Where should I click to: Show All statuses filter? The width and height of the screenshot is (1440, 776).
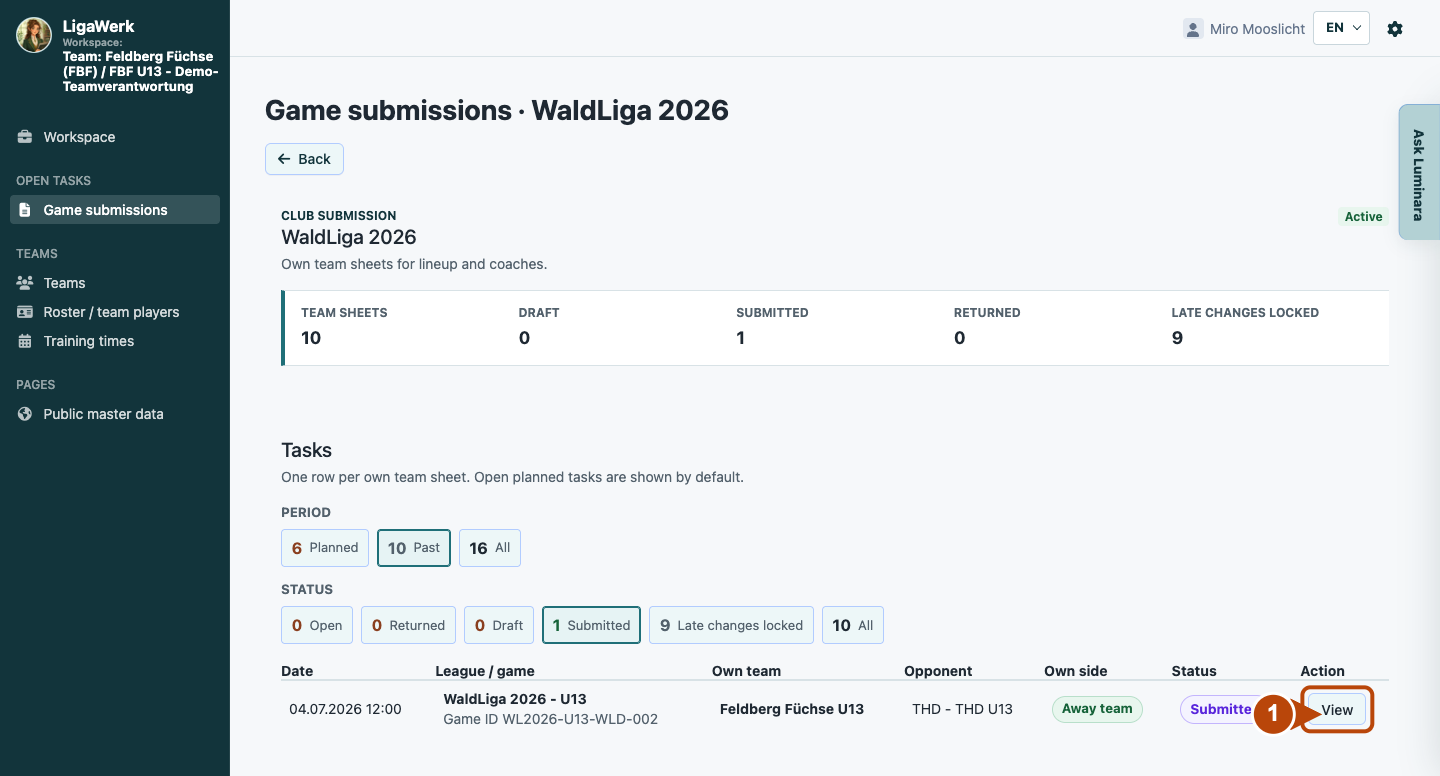[x=853, y=625]
